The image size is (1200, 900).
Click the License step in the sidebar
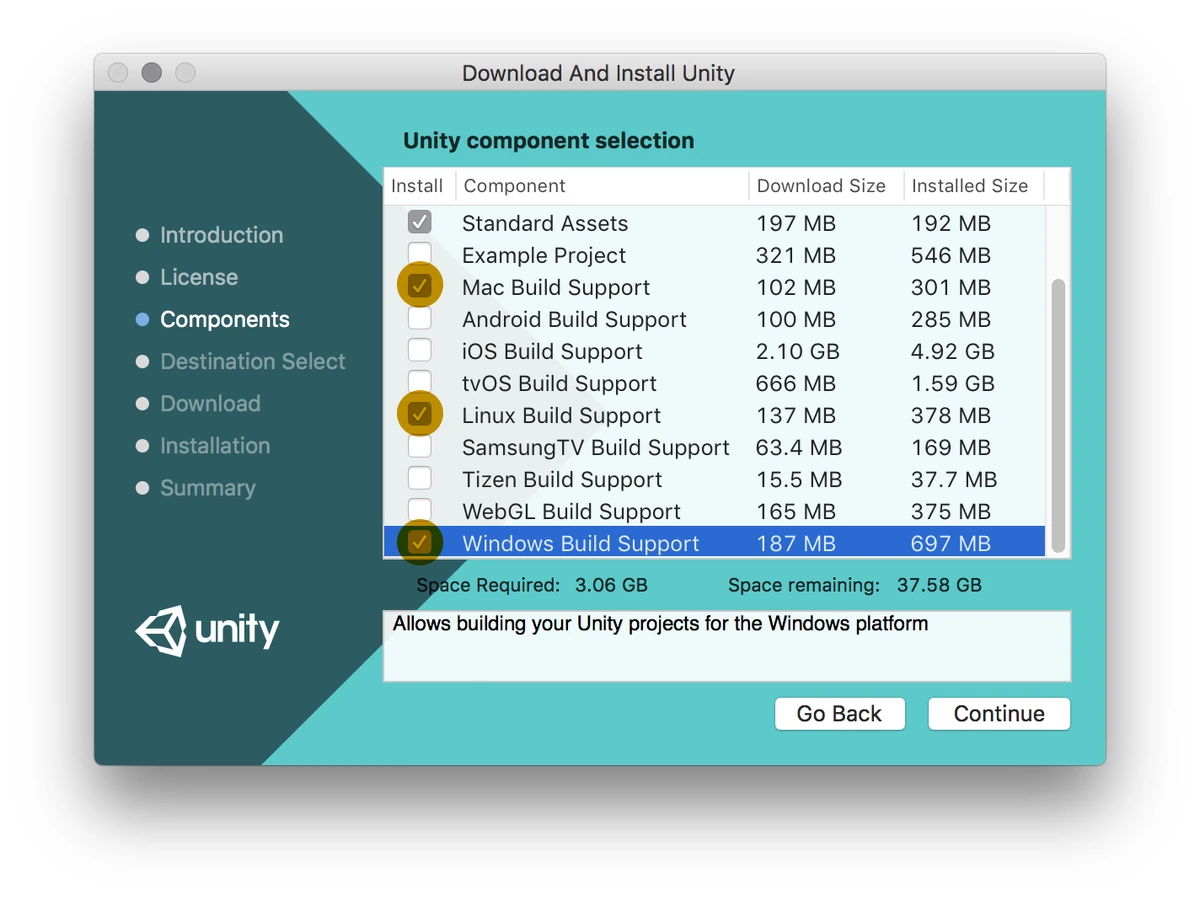coord(197,277)
